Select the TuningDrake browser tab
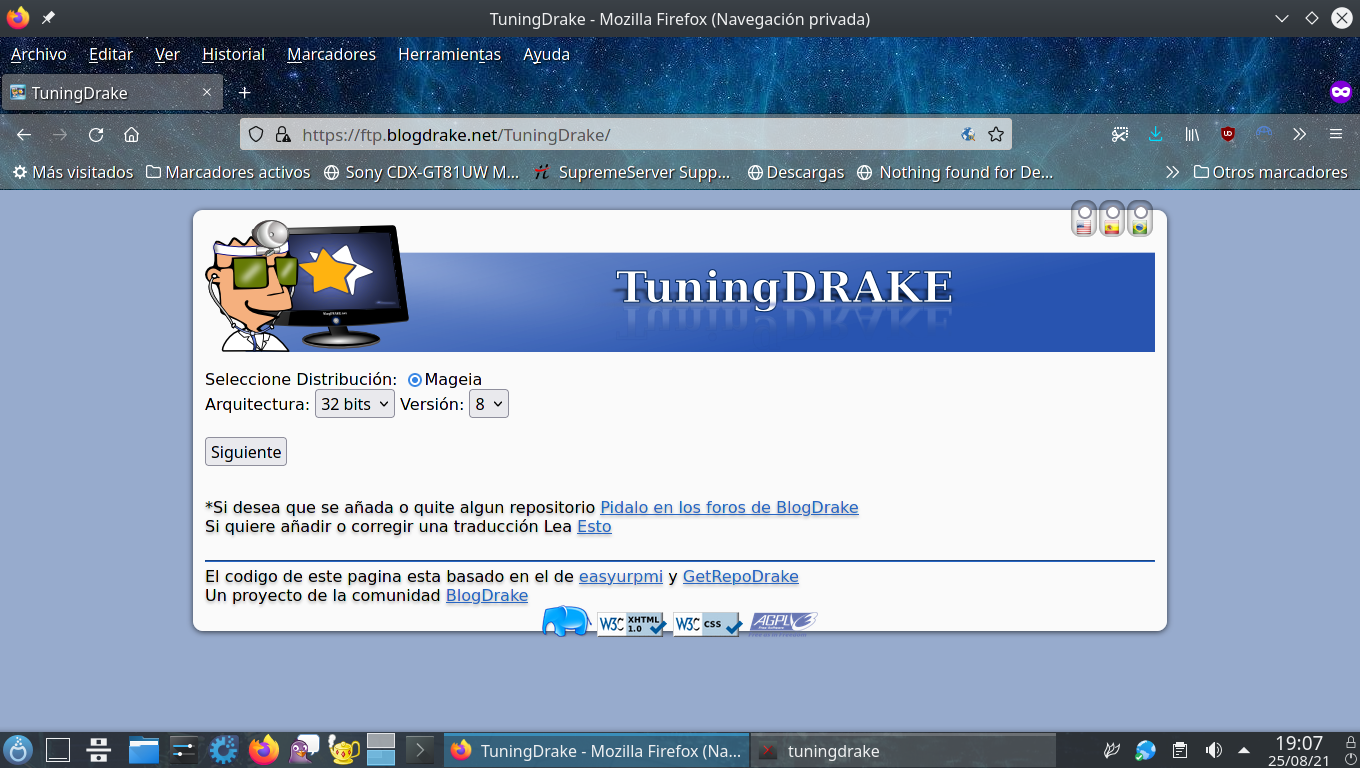This screenshot has height=768, width=1360. point(112,93)
